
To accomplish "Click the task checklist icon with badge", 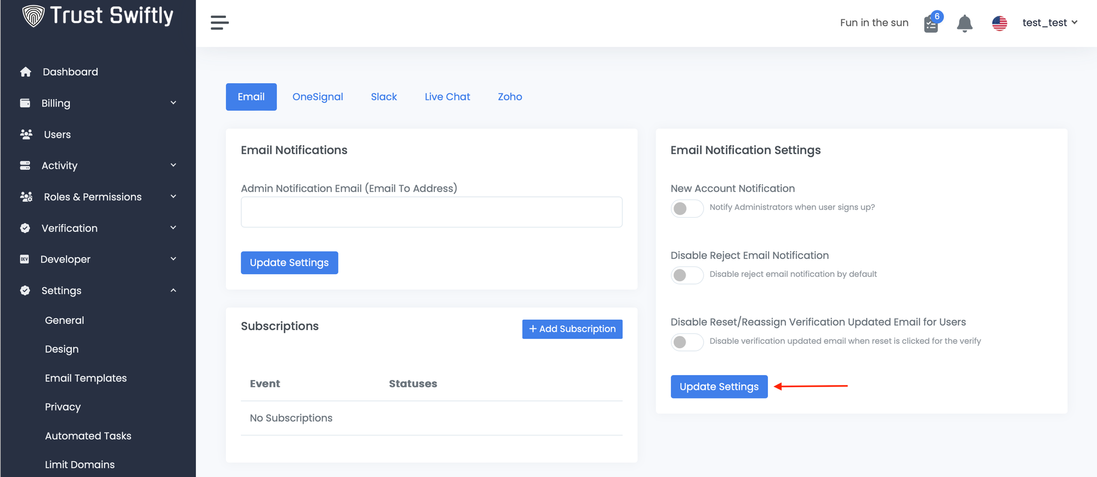I will (x=931, y=23).
